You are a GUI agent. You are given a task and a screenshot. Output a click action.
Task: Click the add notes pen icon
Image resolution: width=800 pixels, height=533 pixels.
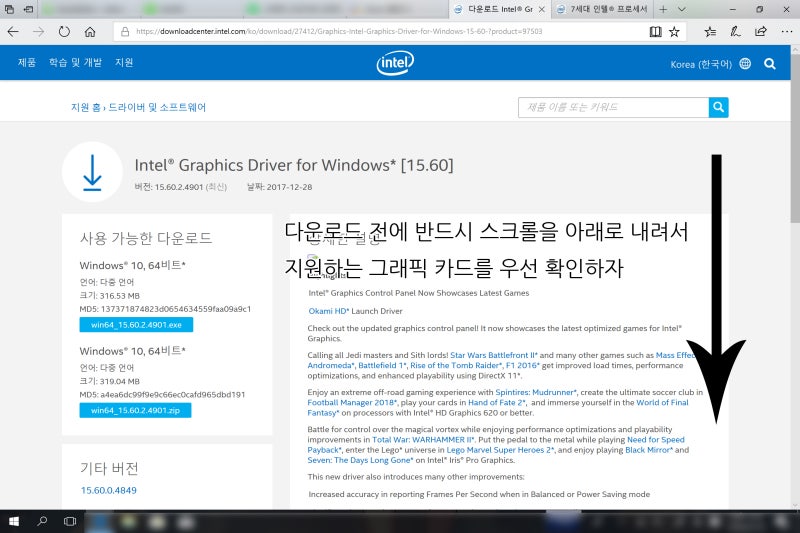click(735, 32)
